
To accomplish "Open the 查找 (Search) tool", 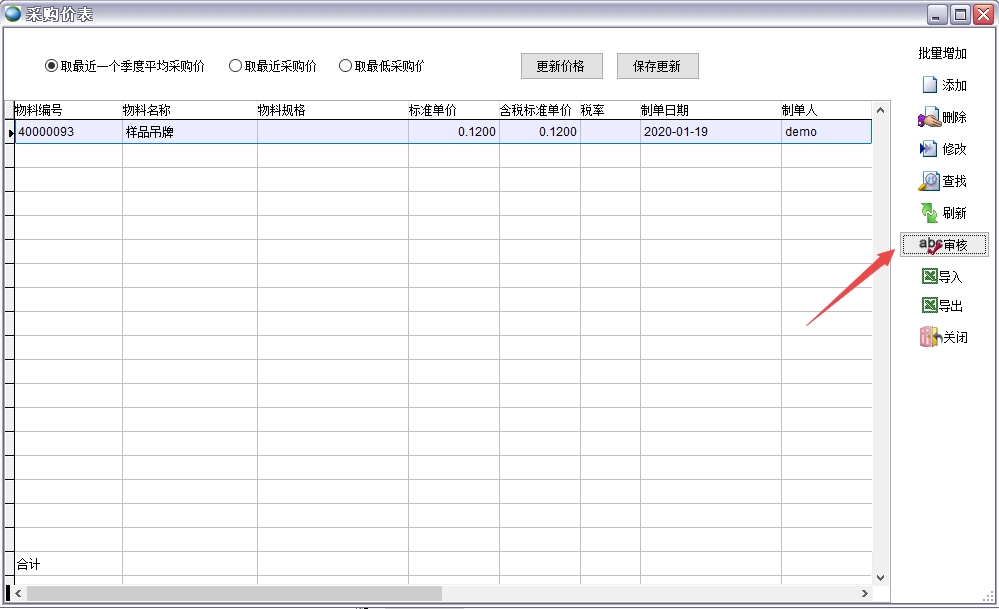I will coord(943,181).
